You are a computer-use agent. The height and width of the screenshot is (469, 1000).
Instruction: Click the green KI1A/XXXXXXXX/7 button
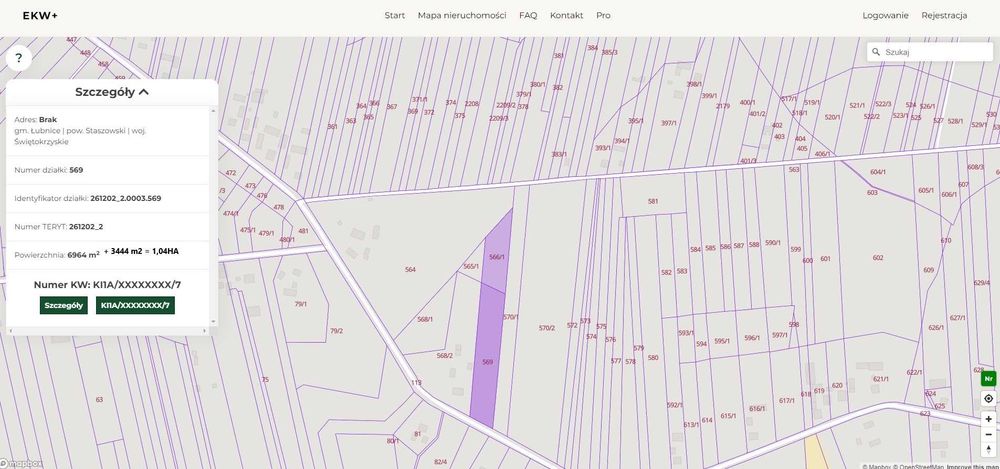click(x=135, y=305)
